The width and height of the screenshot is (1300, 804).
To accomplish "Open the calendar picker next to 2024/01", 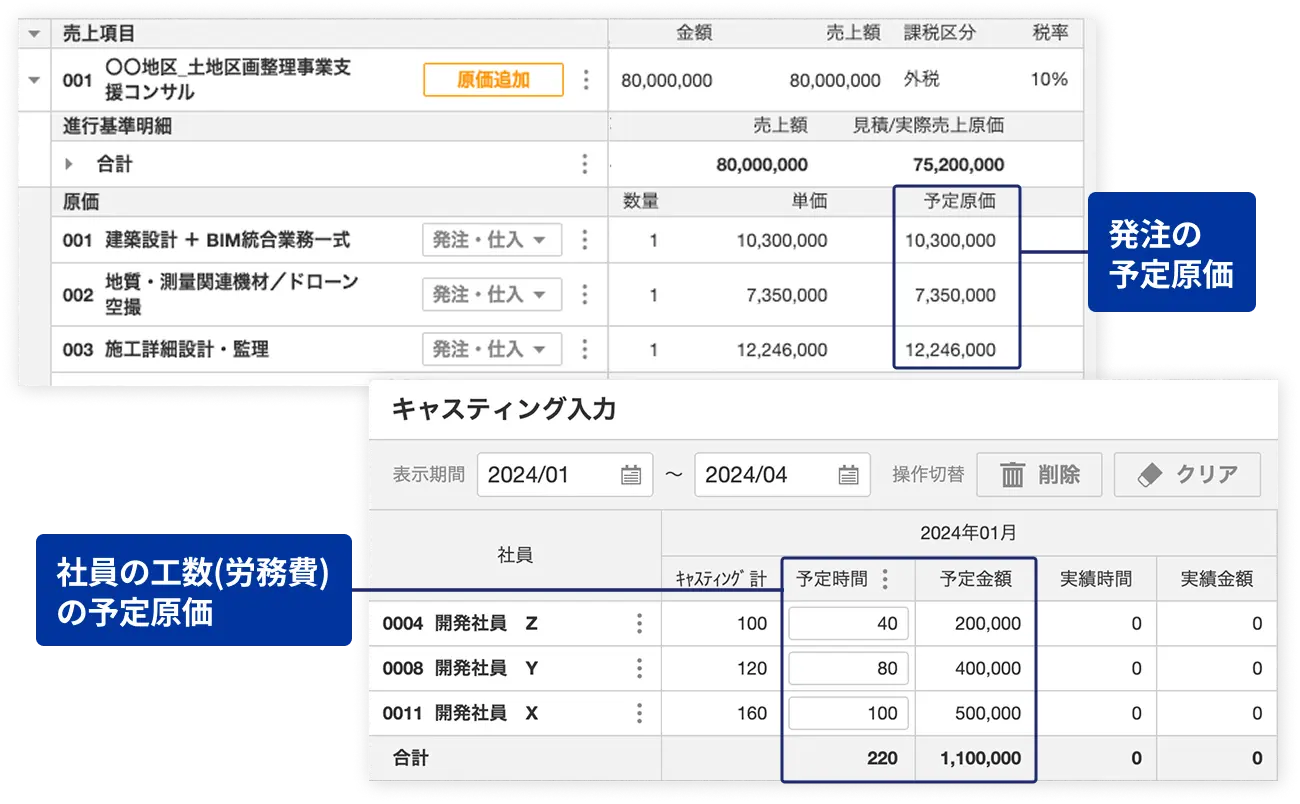I will [x=630, y=474].
